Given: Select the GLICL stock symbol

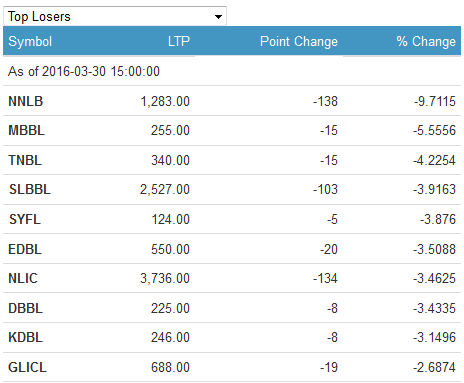Looking at the screenshot, I should 27,367.
